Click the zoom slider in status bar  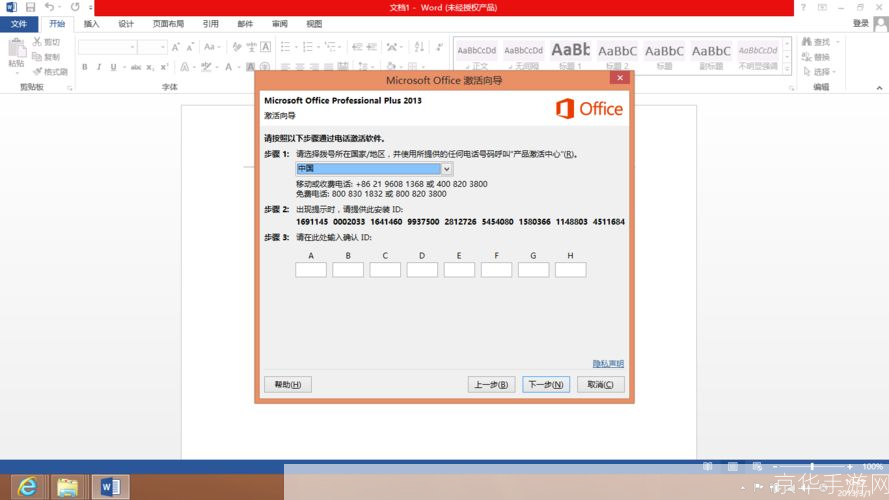812,466
